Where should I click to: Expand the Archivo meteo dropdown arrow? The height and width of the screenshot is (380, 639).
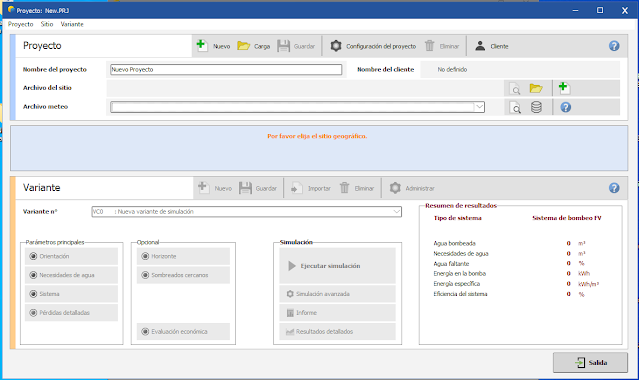(x=479, y=107)
